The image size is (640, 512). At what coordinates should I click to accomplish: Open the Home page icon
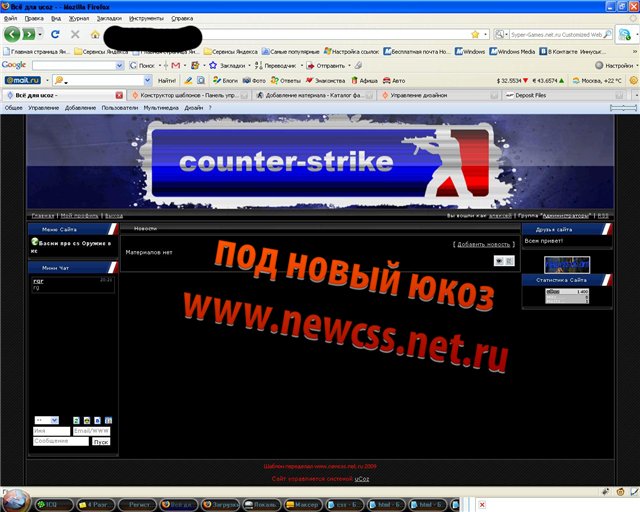tap(95, 35)
